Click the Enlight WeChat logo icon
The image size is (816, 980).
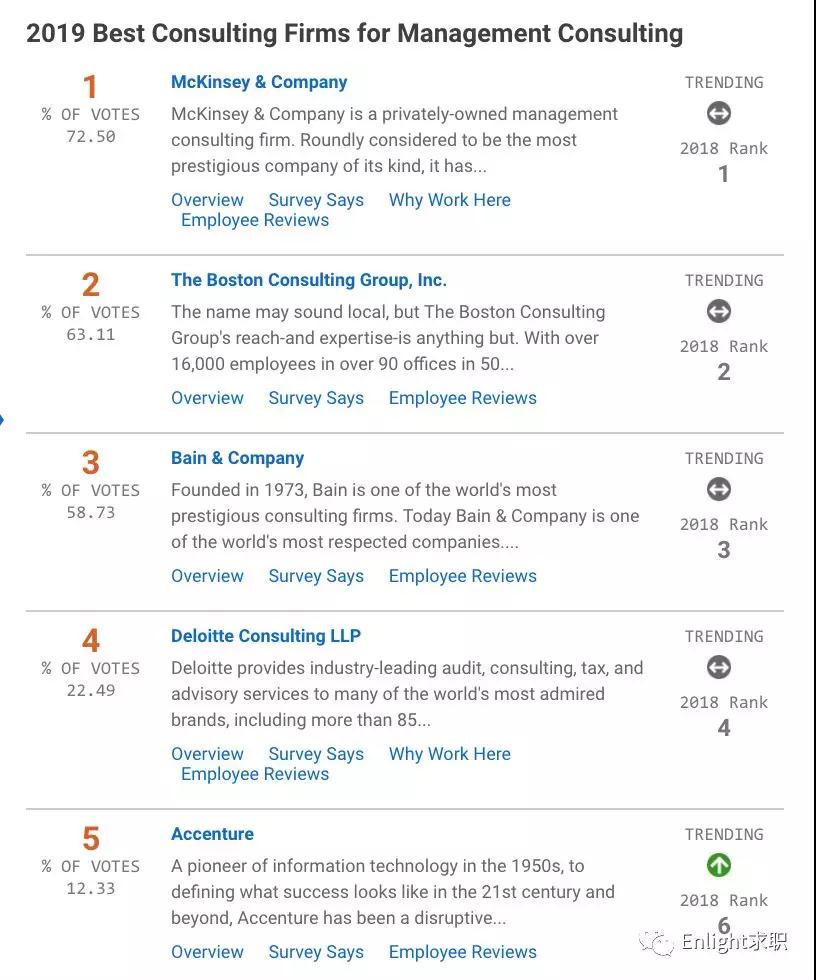657,942
